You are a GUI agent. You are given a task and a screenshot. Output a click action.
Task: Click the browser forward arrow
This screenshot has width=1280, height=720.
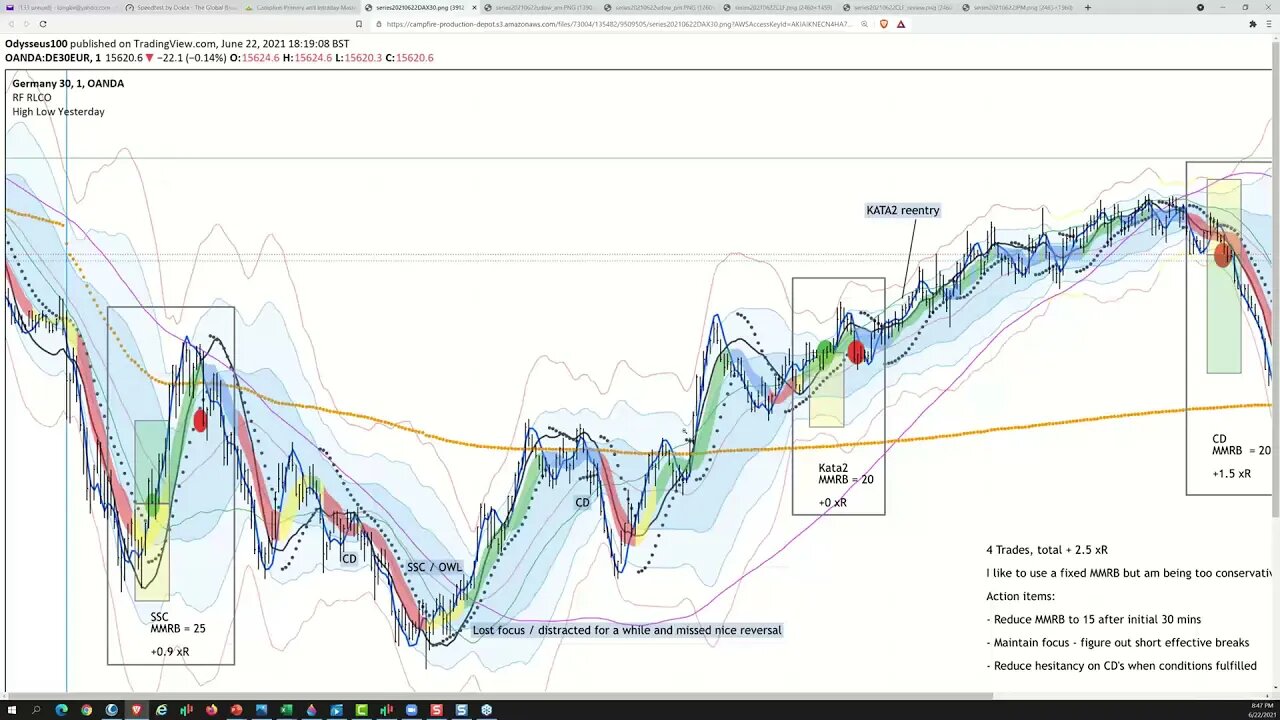point(26,24)
